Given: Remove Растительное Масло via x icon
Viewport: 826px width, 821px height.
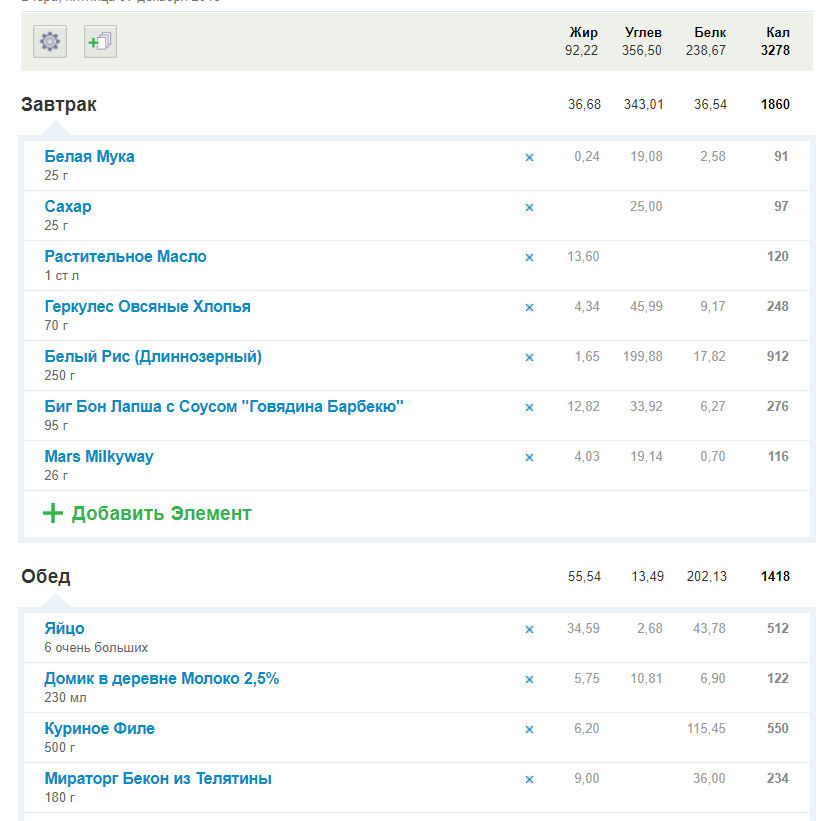Looking at the screenshot, I should pyautogui.click(x=530, y=257).
